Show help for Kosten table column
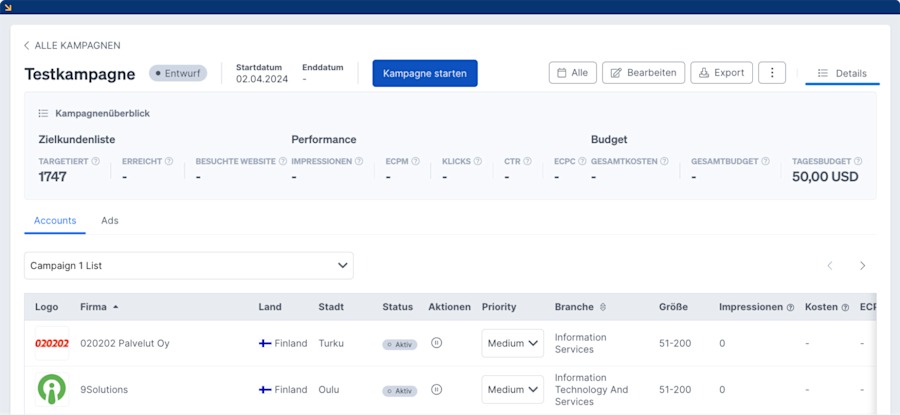The height and width of the screenshot is (415, 900). 845,308
